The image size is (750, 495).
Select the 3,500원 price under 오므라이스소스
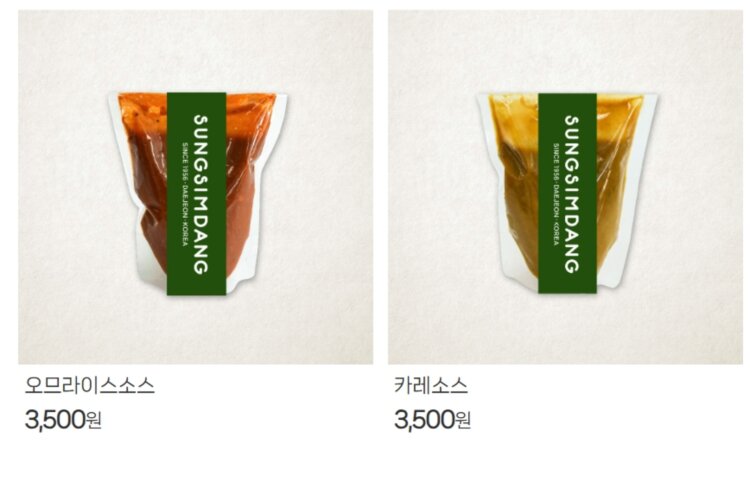click(x=63, y=420)
